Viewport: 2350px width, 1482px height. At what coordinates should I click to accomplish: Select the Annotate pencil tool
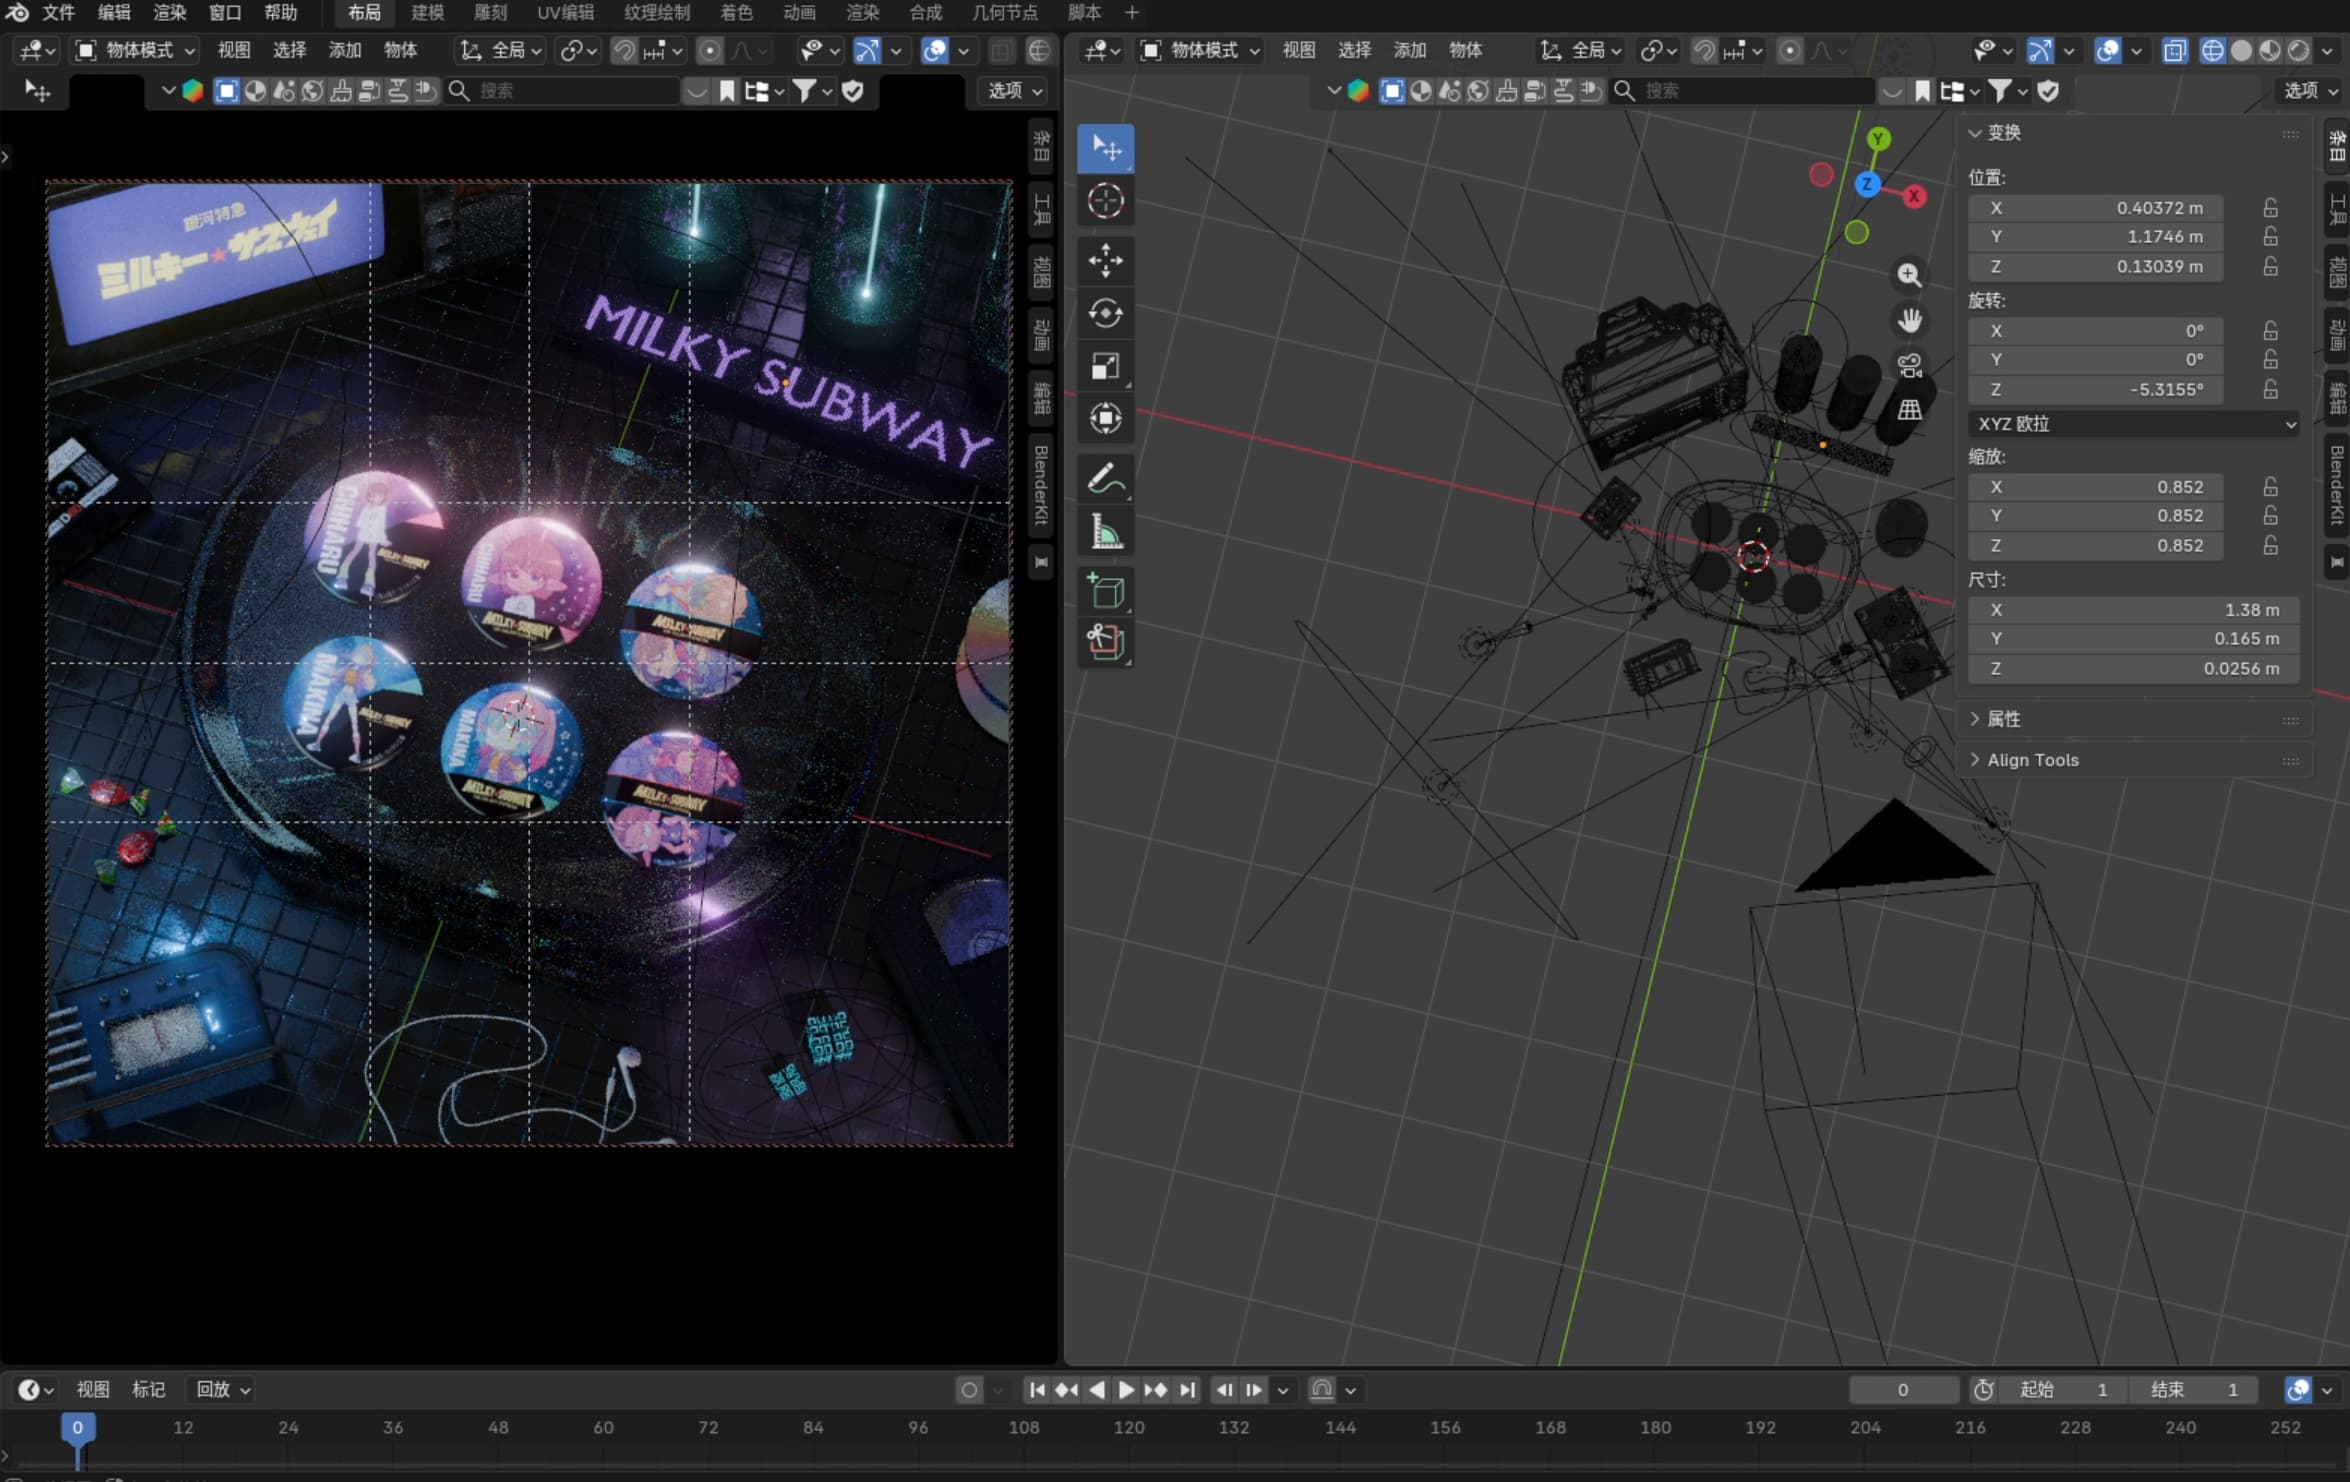[x=1105, y=478]
